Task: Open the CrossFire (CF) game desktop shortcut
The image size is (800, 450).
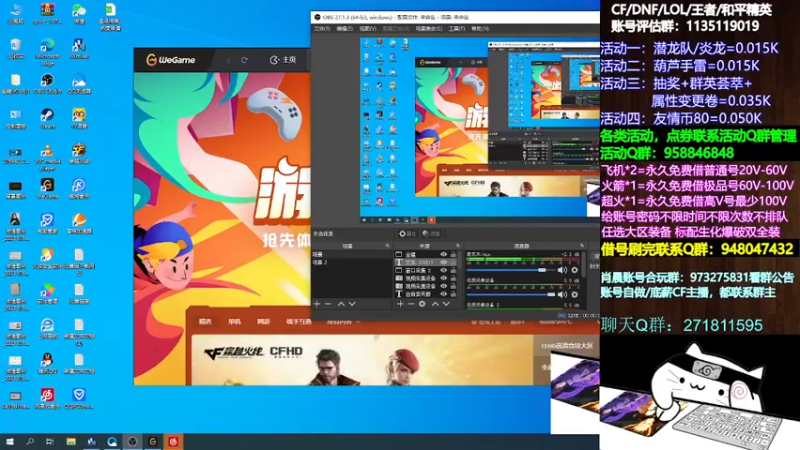Action: (79, 153)
